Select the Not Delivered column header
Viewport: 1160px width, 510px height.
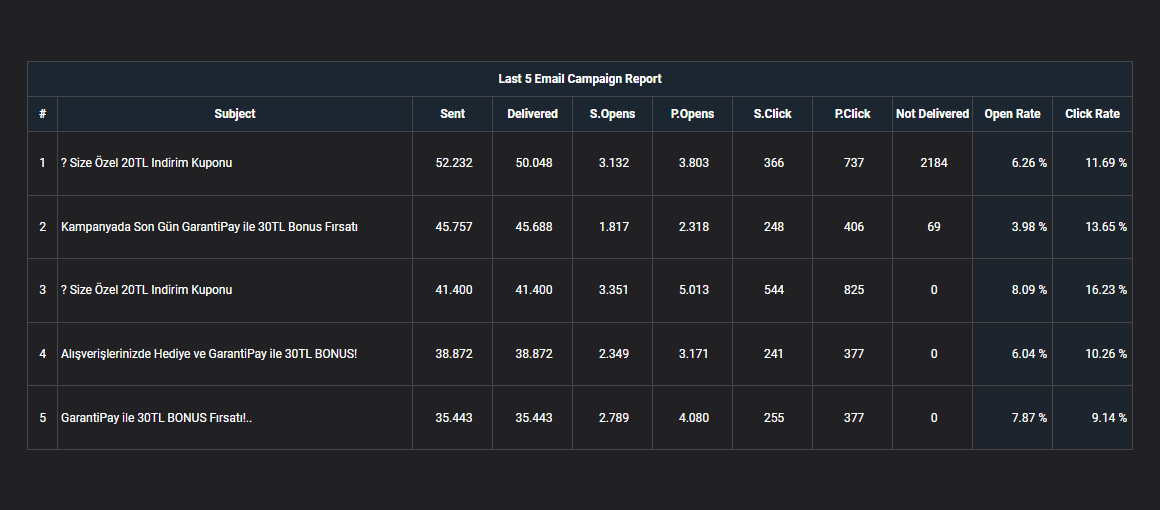(x=932, y=114)
